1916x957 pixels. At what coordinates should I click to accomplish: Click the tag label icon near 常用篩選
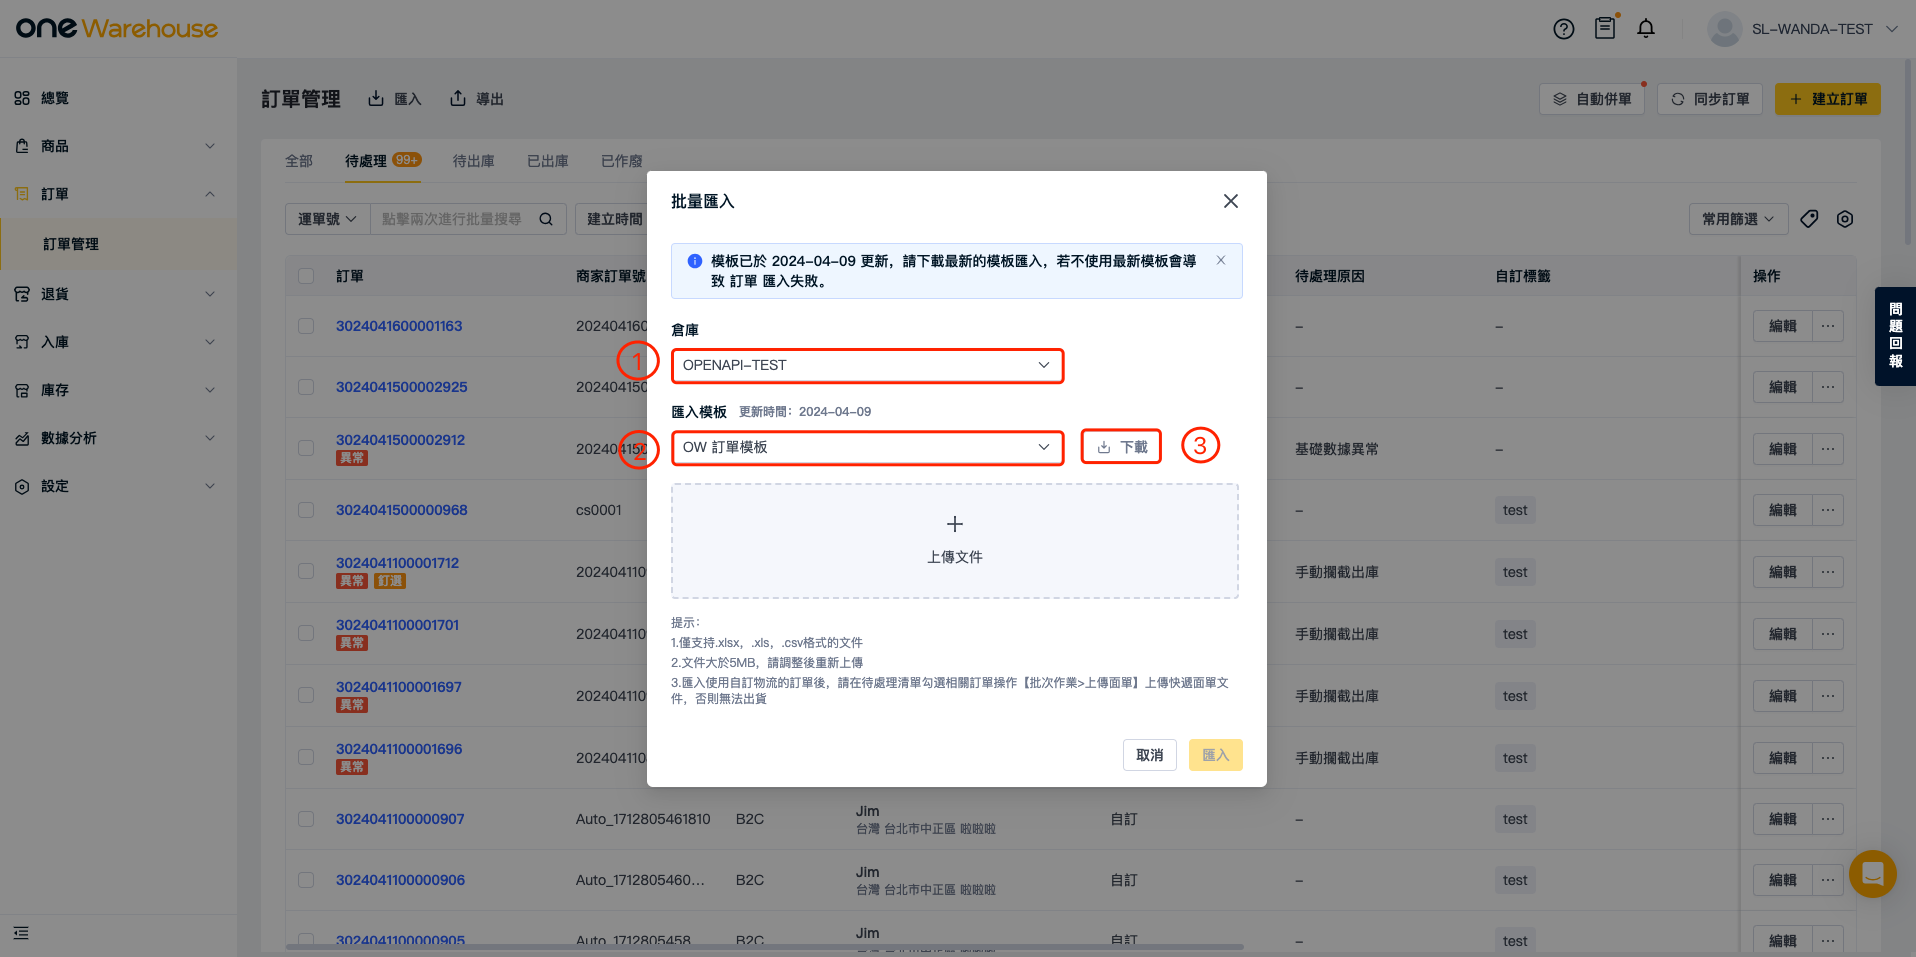pyautogui.click(x=1809, y=219)
